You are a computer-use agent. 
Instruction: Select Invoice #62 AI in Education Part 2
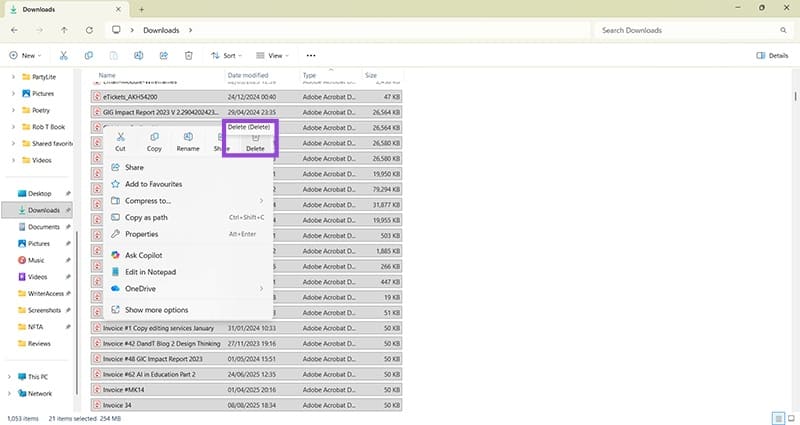point(246,374)
